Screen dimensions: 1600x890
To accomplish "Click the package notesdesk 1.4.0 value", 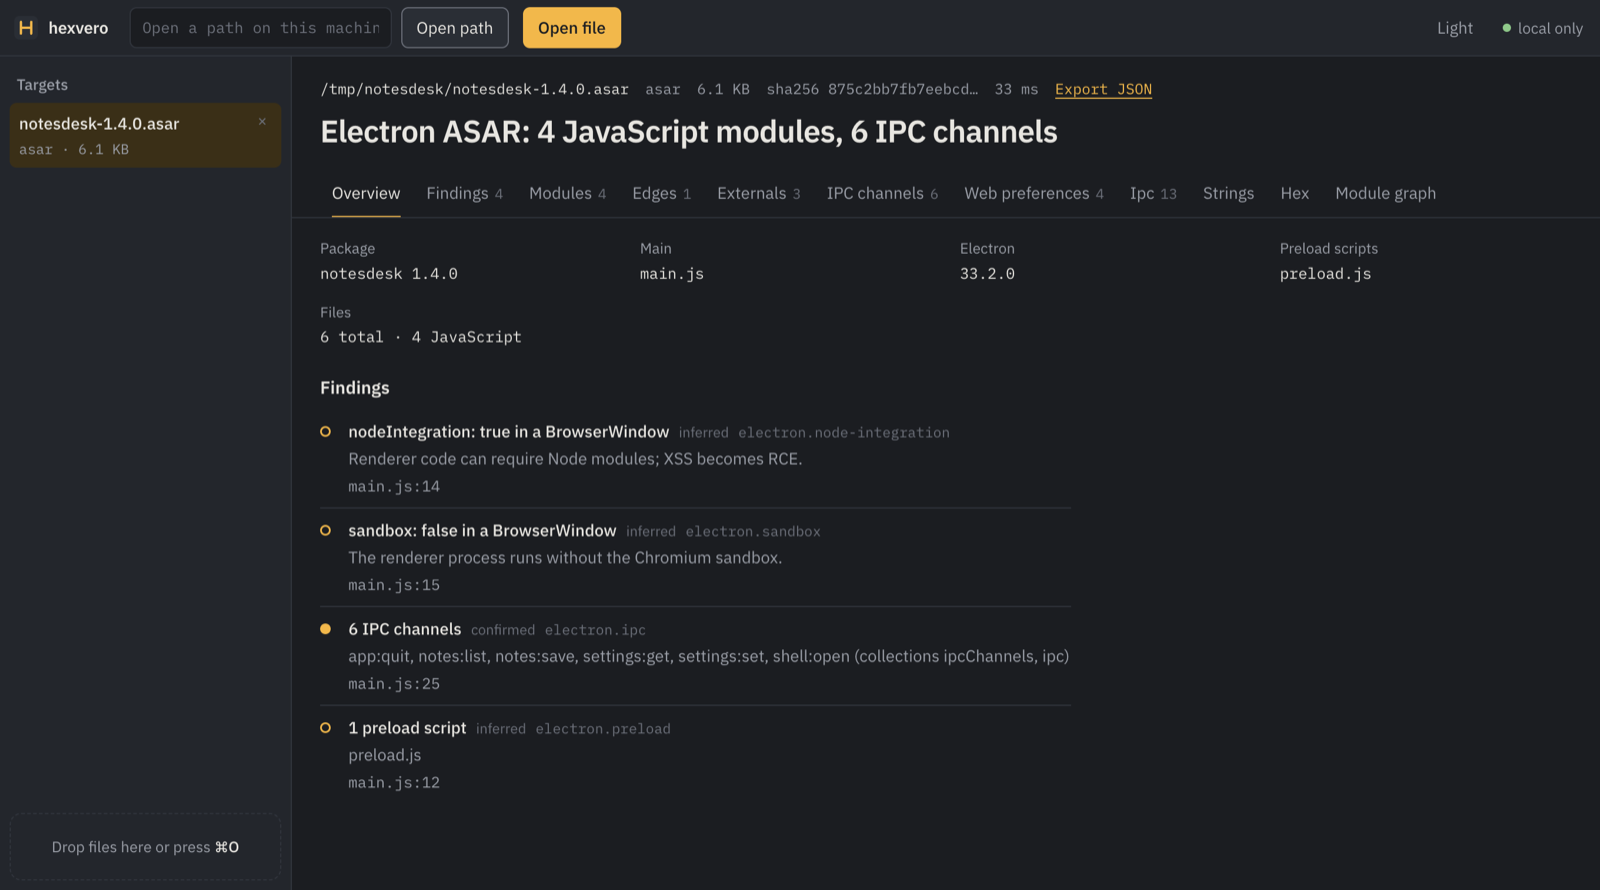I will pyautogui.click(x=389, y=274).
